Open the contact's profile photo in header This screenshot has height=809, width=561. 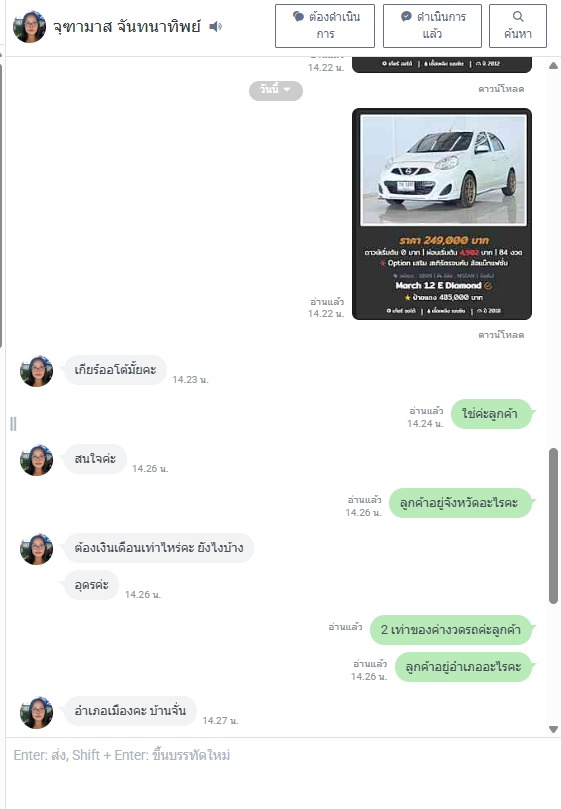click(29, 26)
